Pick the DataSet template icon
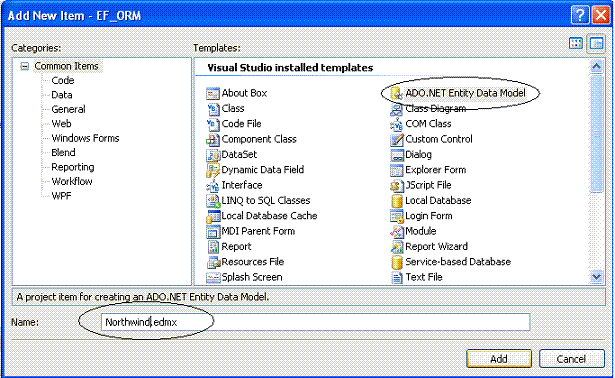The width and height of the screenshot is (615, 378). [213, 155]
